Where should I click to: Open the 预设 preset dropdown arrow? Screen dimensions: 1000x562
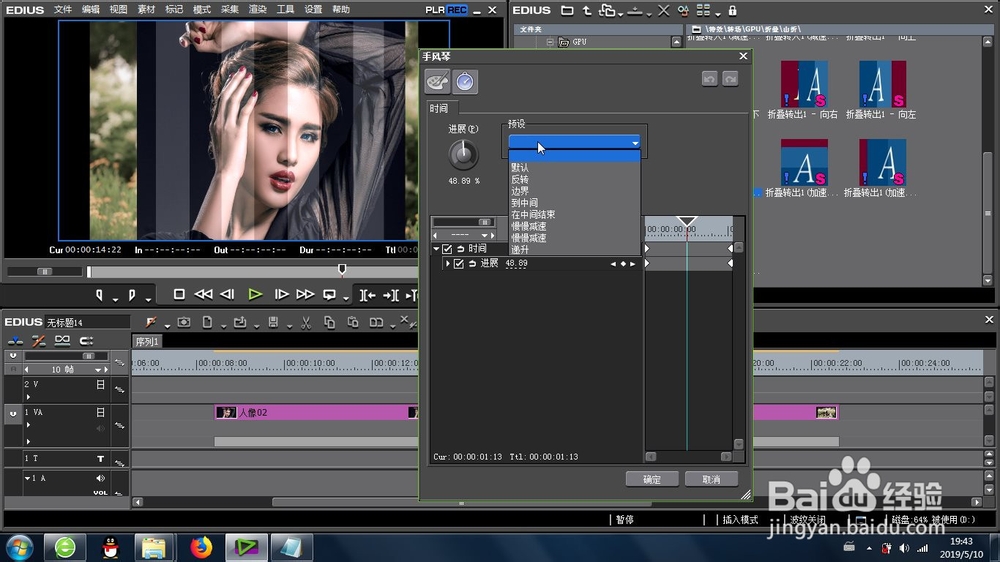(635, 143)
